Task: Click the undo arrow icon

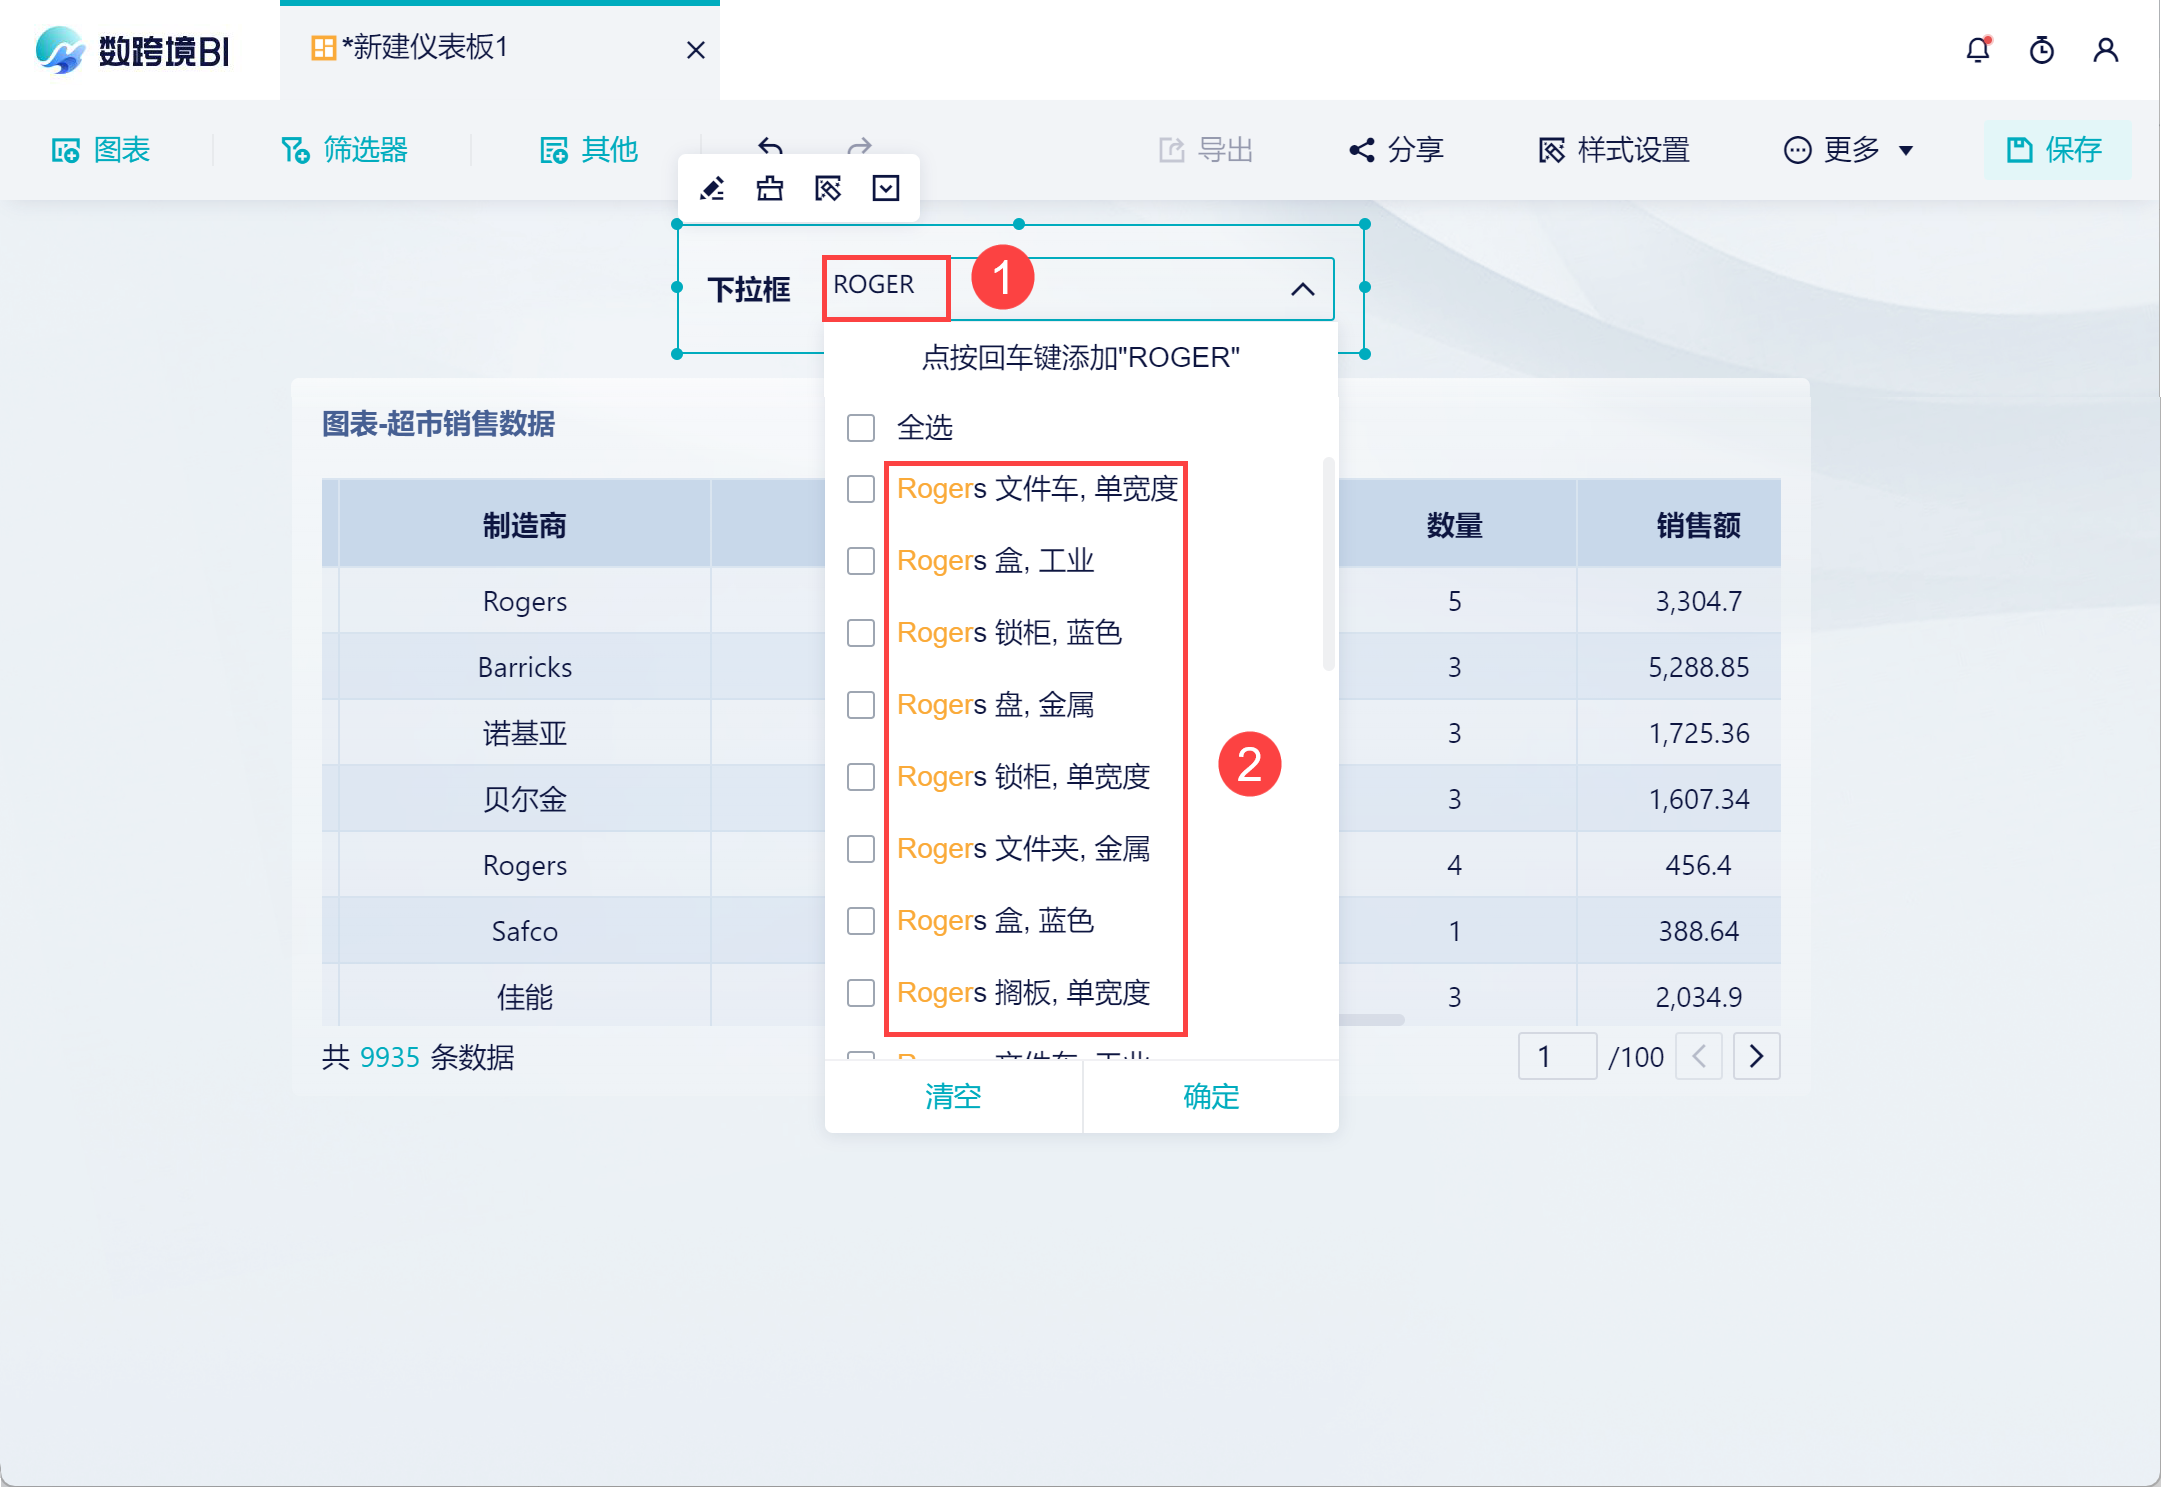Action: pos(770,146)
